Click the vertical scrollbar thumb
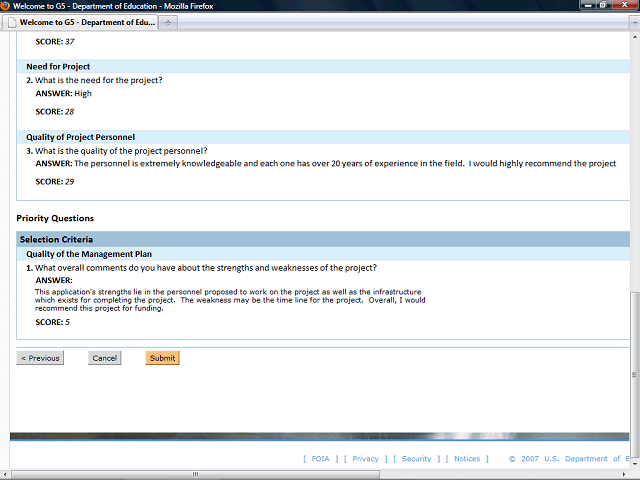Viewport: 640px width, 480px height. click(x=635, y=376)
